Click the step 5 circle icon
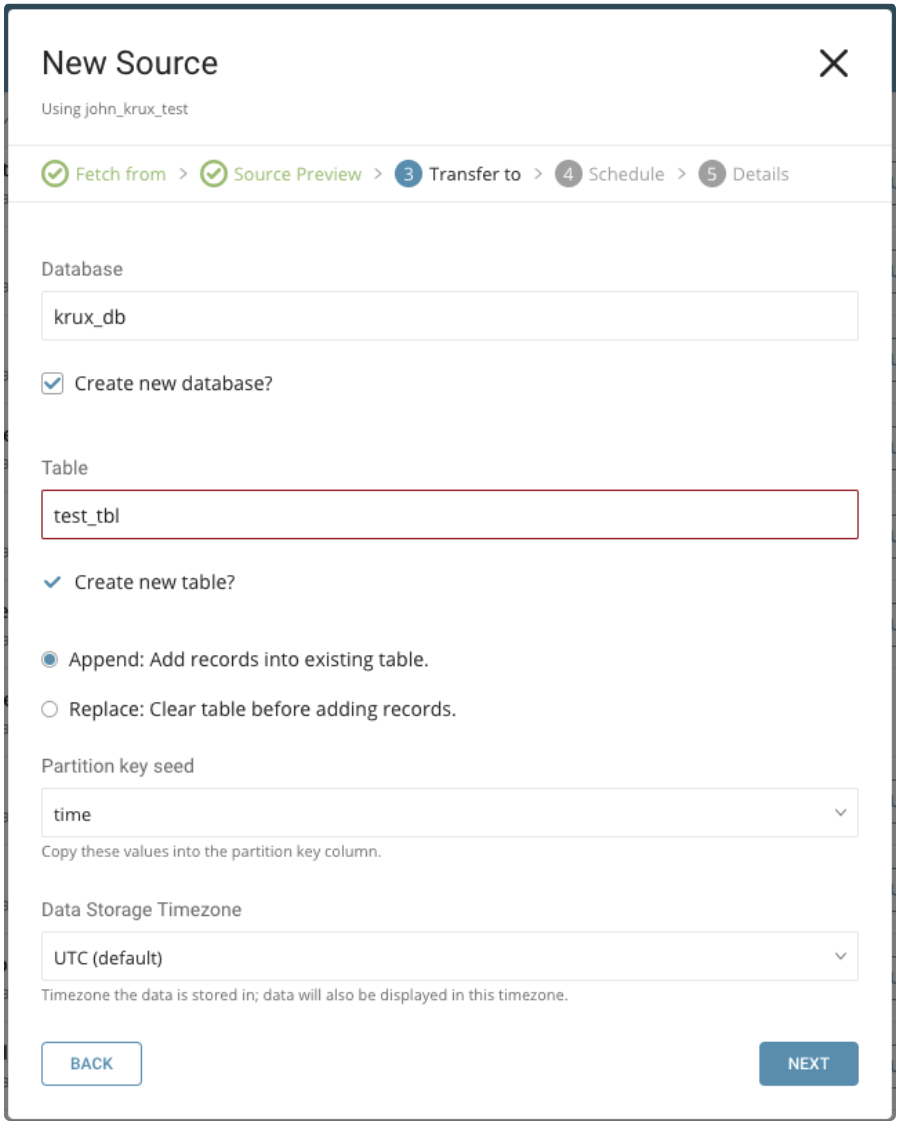Image resolution: width=900 pixels, height=1126 pixels. click(712, 174)
